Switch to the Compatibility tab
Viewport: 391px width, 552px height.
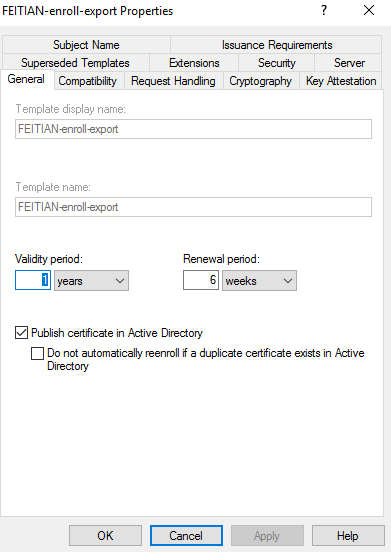coord(88,81)
